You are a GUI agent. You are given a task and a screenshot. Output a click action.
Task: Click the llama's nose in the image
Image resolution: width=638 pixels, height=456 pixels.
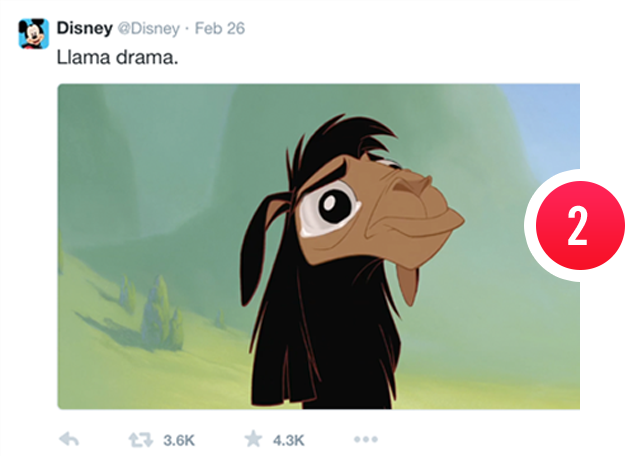pos(413,187)
